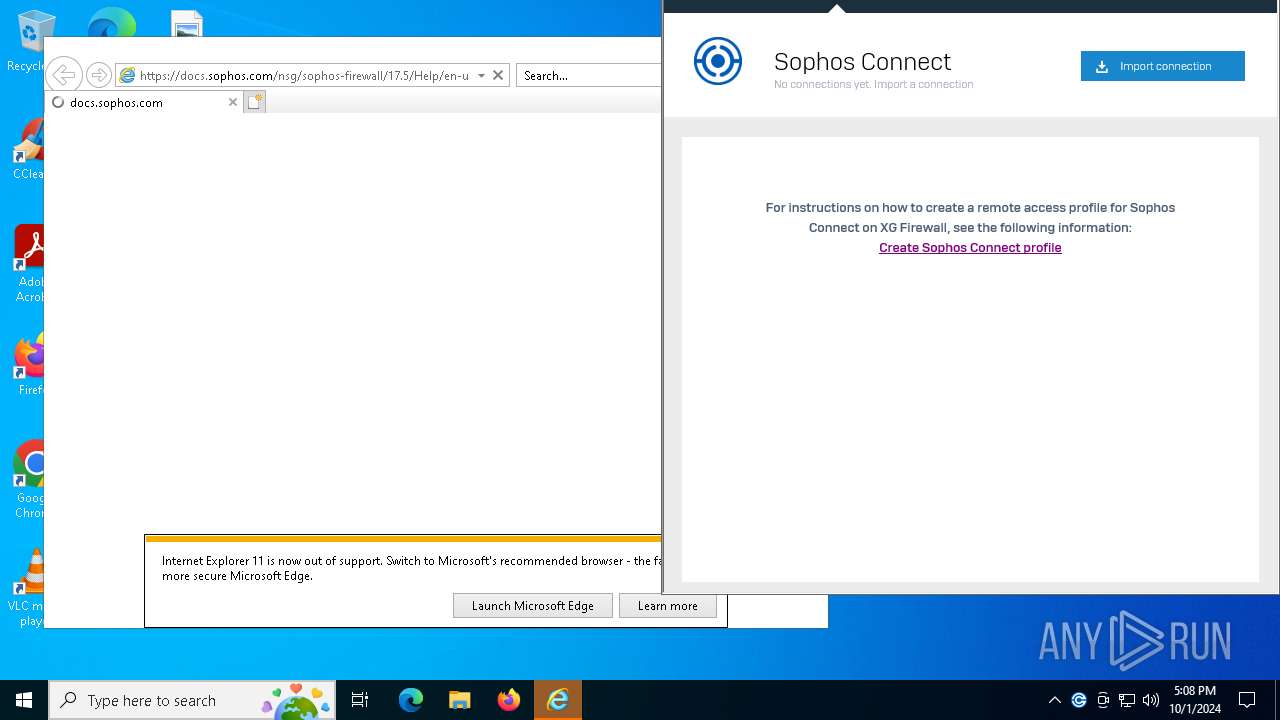Image resolution: width=1280 pixels, height=720 pixels.
Task: Click the network tray icon
Action: point(1127,700)
